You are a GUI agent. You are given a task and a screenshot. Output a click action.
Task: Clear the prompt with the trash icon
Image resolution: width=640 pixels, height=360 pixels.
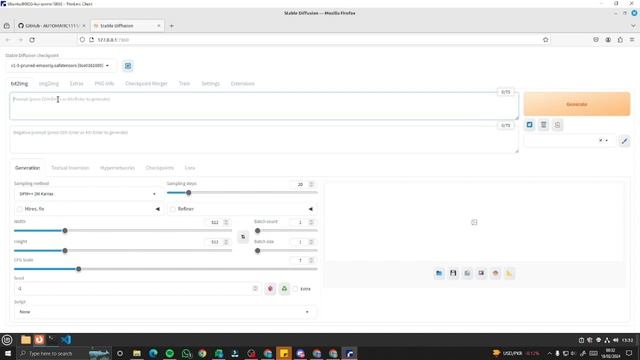tap(543, 125)
